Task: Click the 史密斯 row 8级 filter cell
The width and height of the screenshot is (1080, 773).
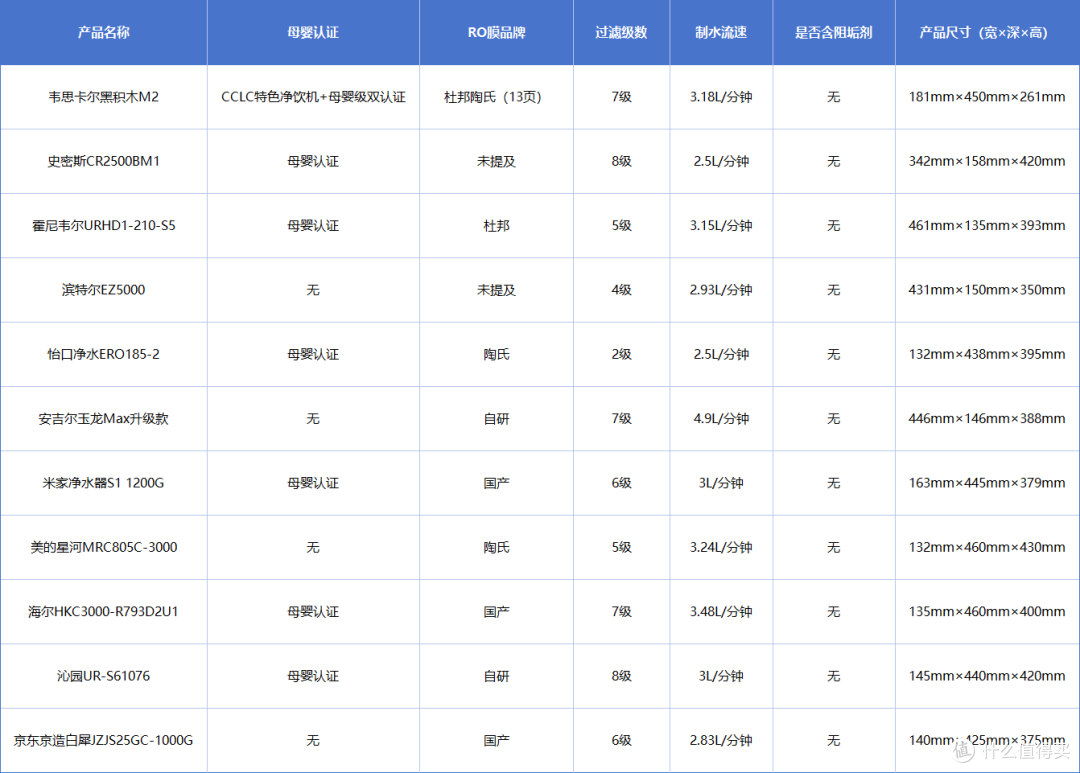Action: coord(621,161)
